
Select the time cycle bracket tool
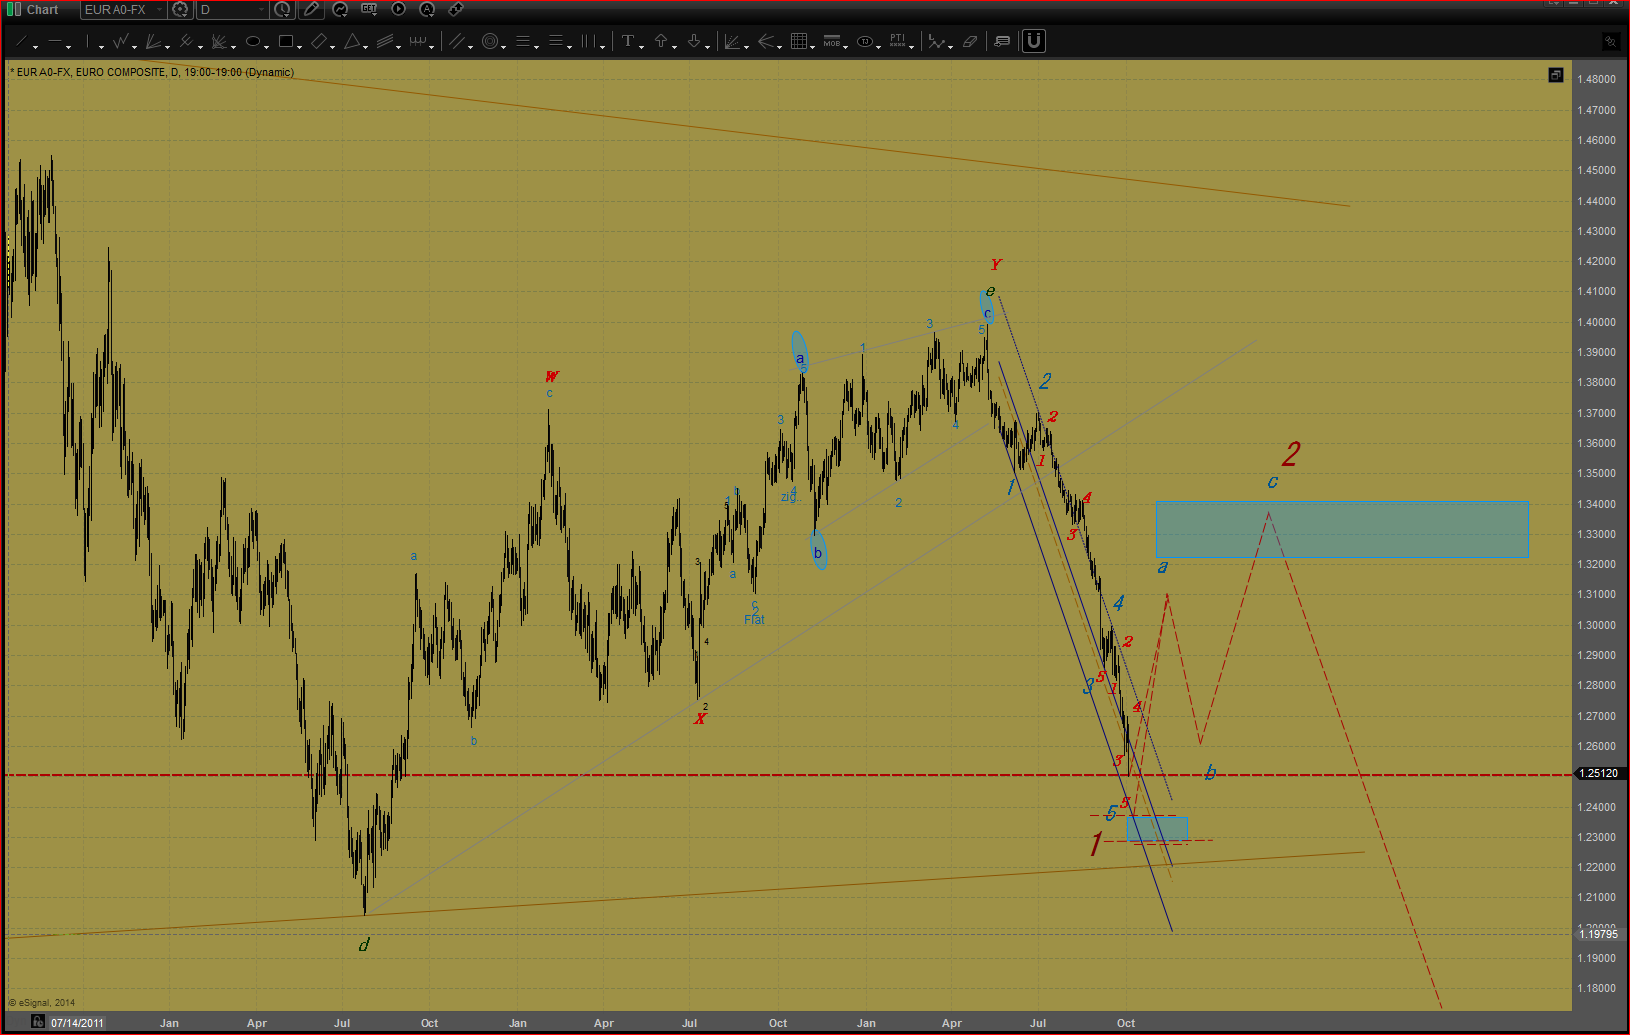coord(418,41)
